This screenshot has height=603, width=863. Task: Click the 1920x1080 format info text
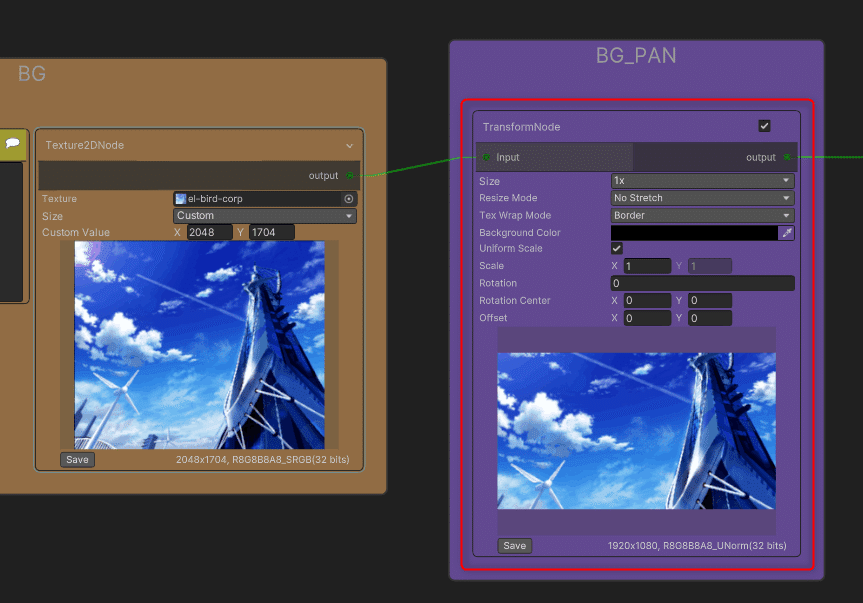click(697, 546)
